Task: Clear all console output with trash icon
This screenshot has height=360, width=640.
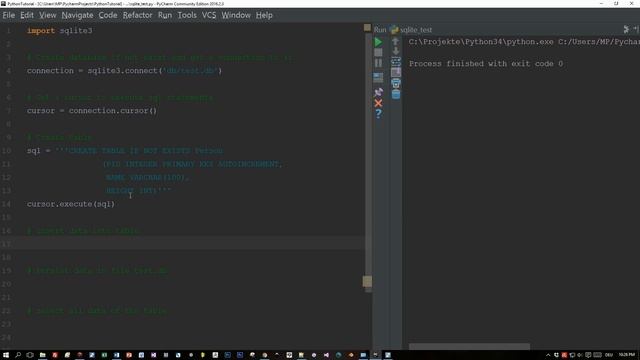Action: click(396, 94)
